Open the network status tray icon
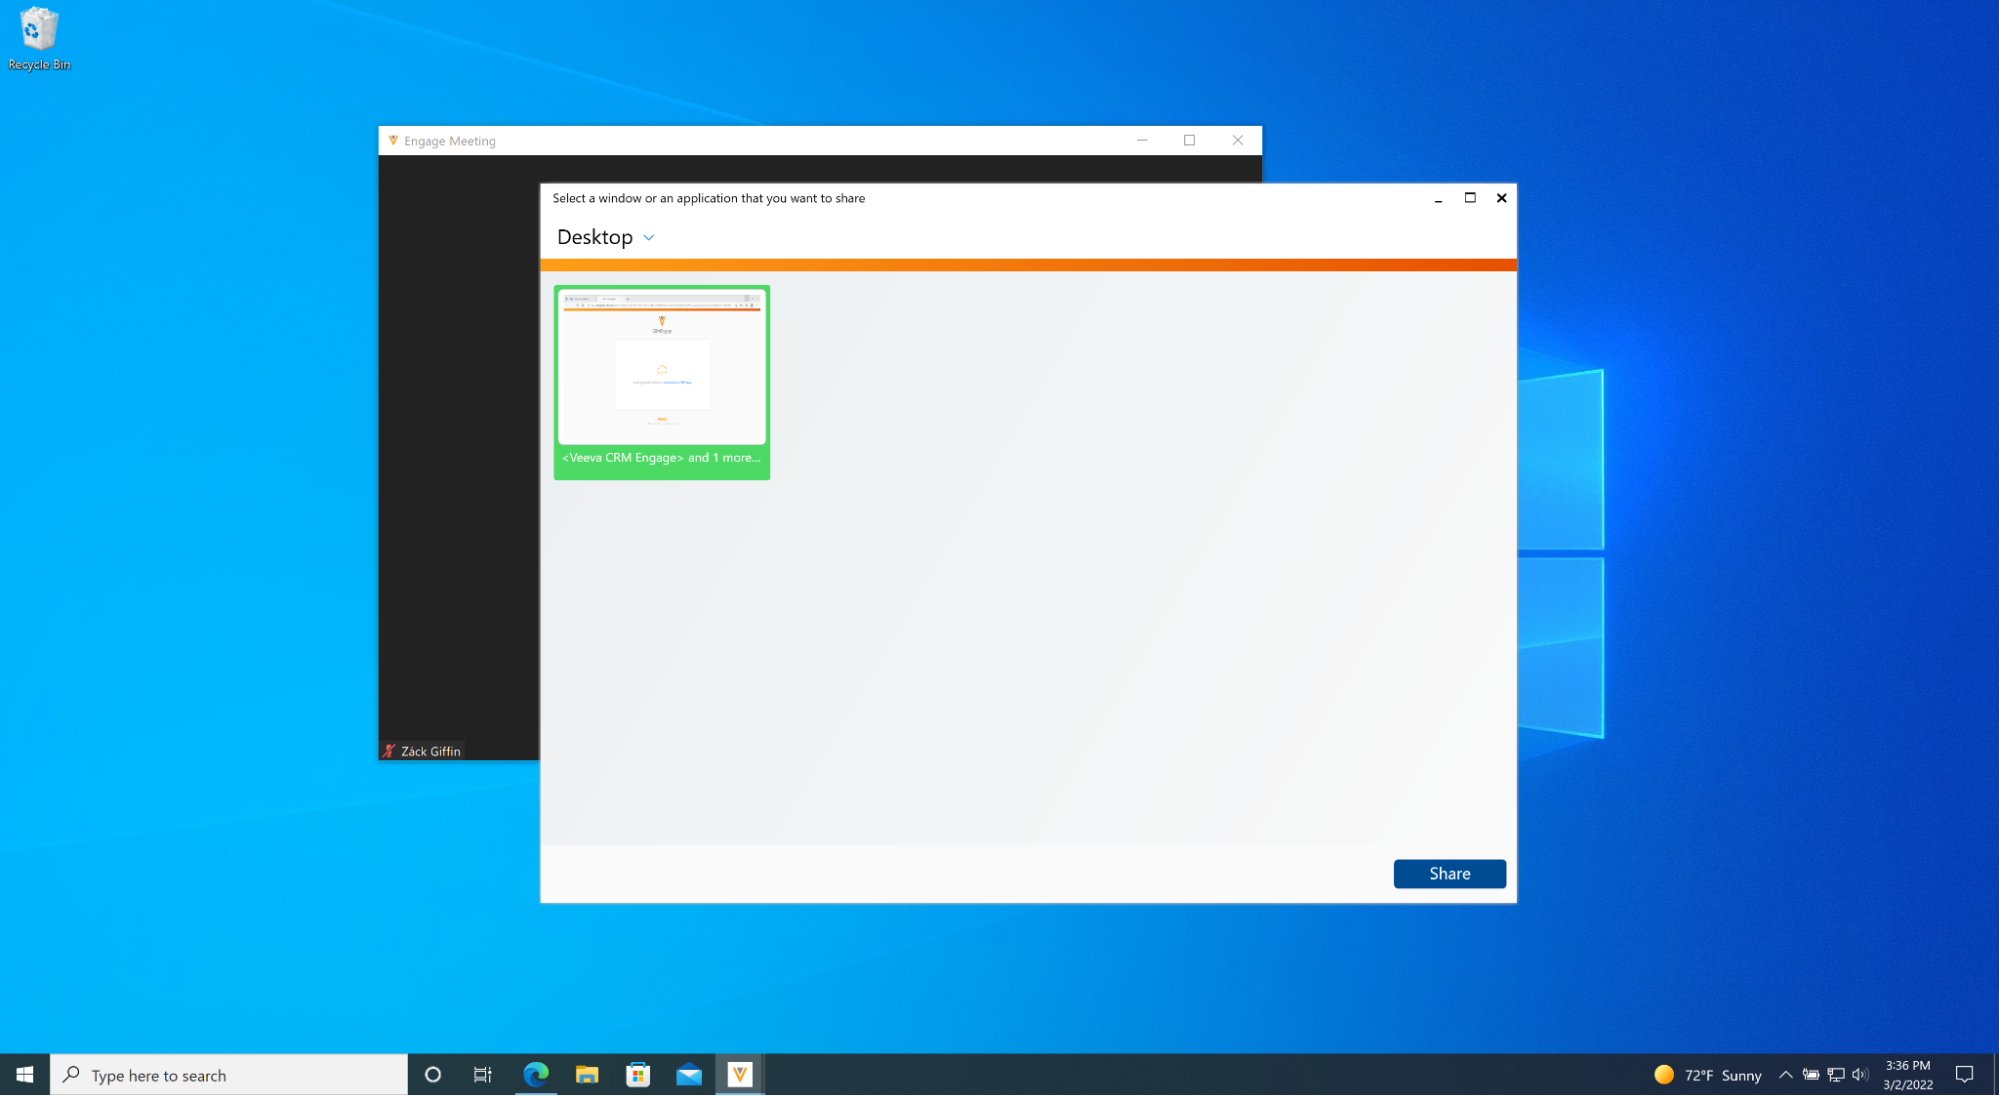This screenshot has width=1999, height=1096. pos(1836,1075)
